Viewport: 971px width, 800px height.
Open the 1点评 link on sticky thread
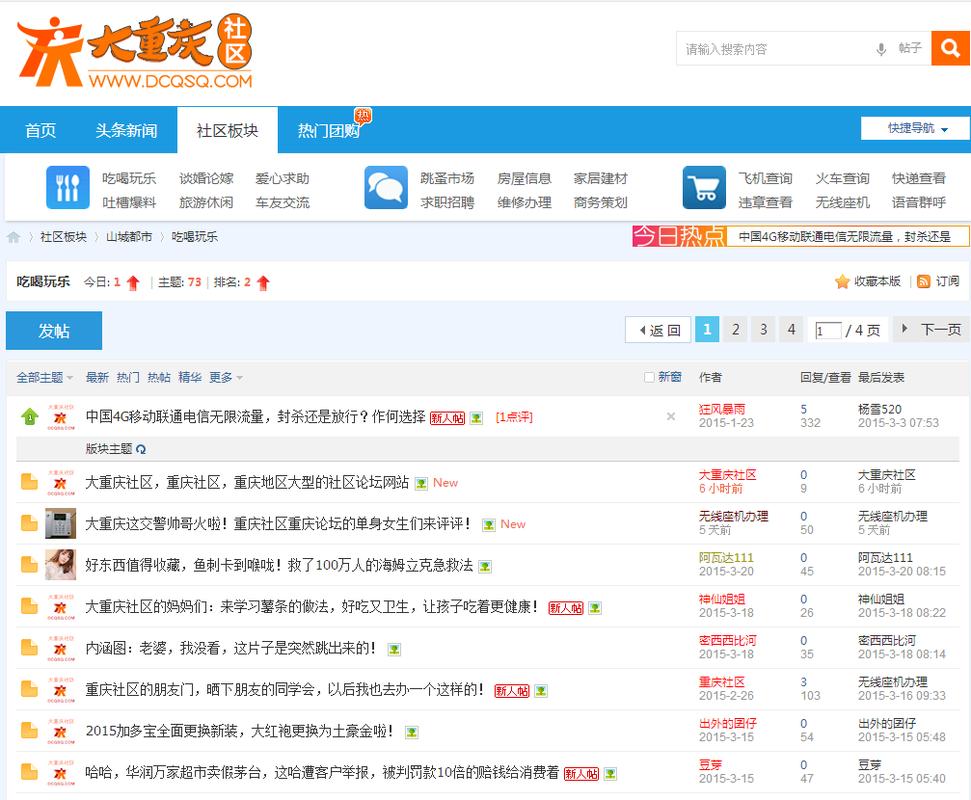click(514, 417)
